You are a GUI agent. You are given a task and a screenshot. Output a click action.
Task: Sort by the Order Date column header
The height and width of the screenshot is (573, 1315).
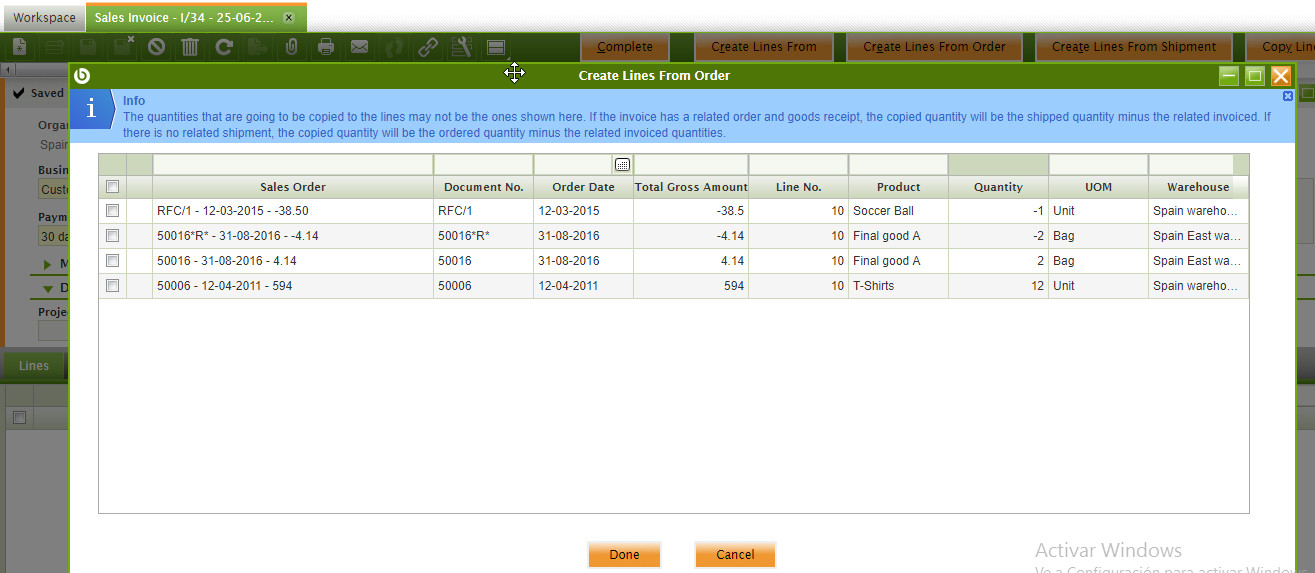[583, 187]
